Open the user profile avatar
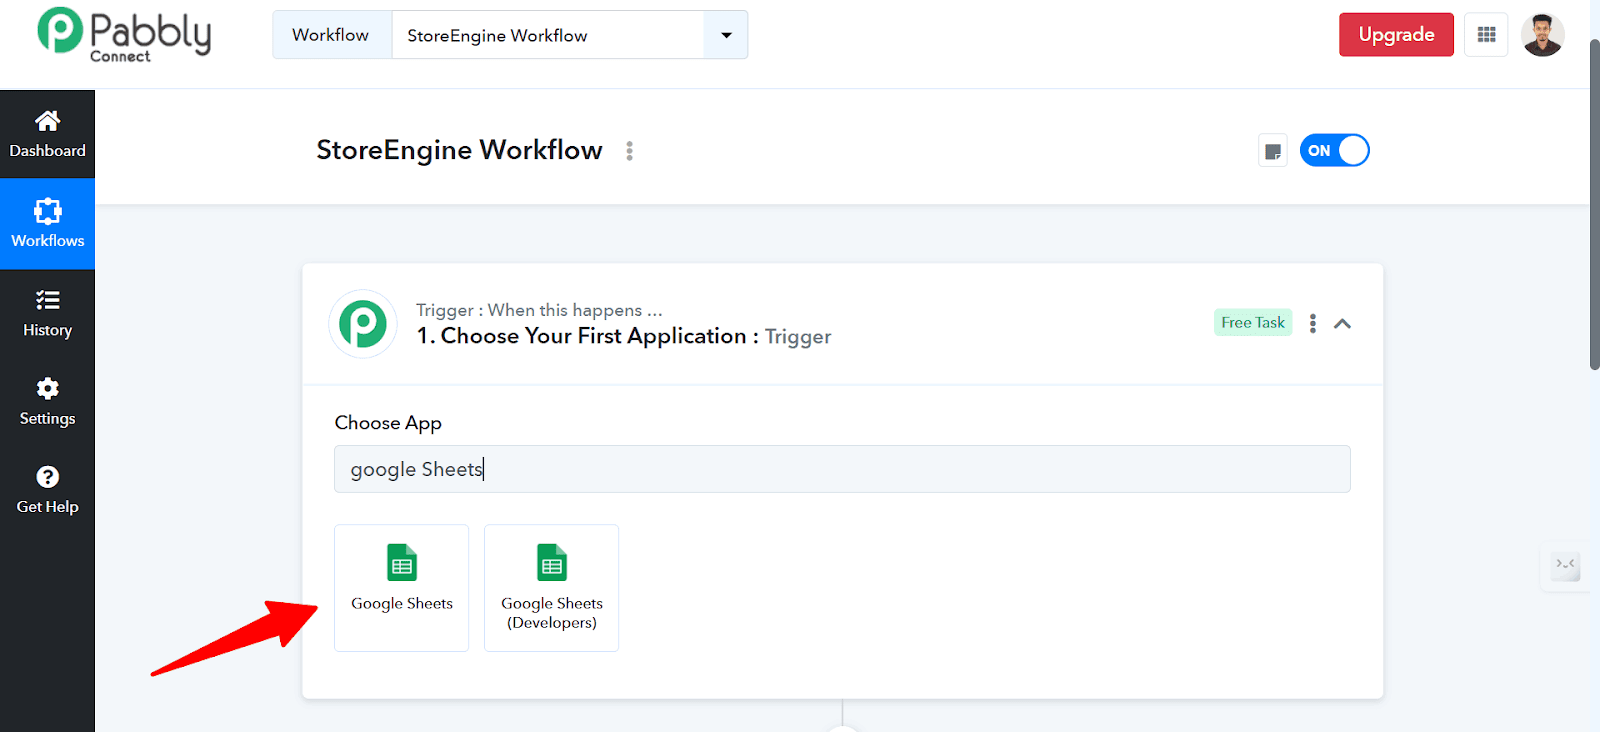The height and width of the screenshot is (732, 1600). (x=1542, y=35)
